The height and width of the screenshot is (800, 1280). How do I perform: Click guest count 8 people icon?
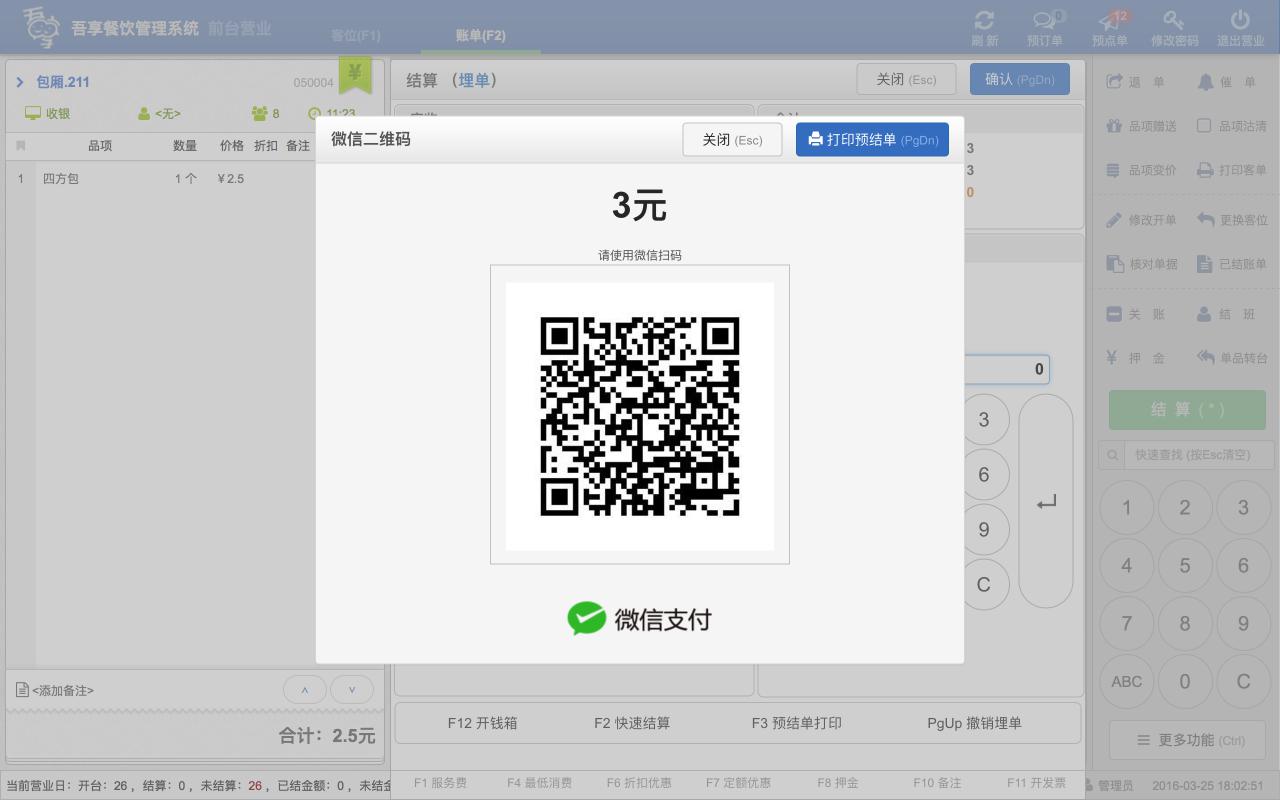[260, 114]
